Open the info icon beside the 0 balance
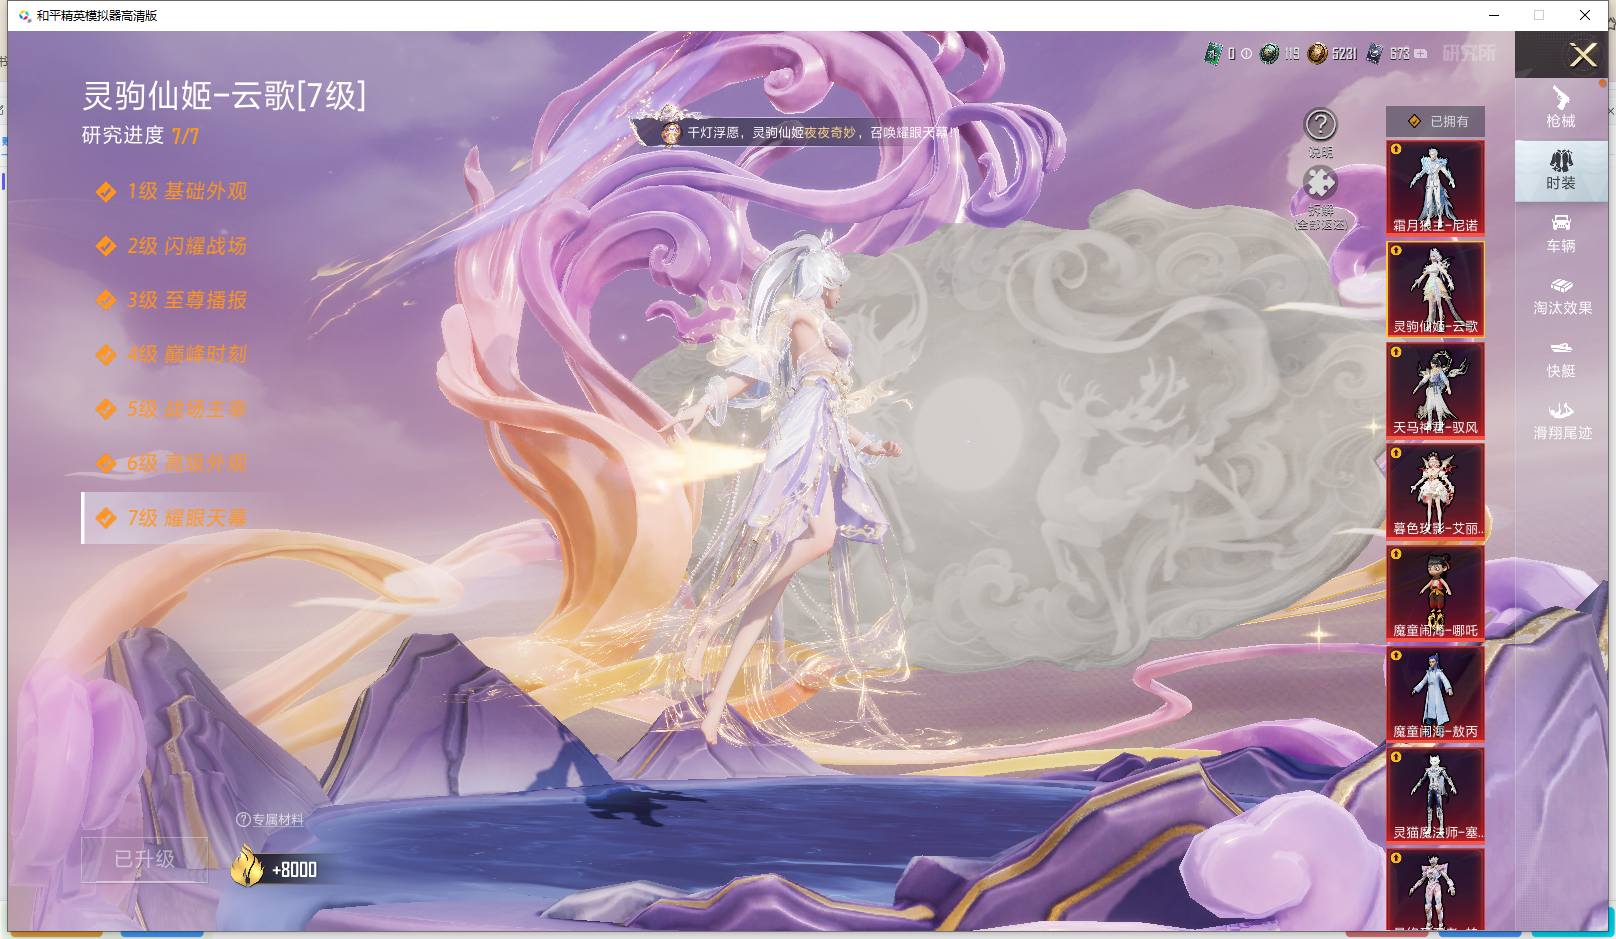Image resolution: width=1616 pixels, height=939 pixels. coord(1246,54)
